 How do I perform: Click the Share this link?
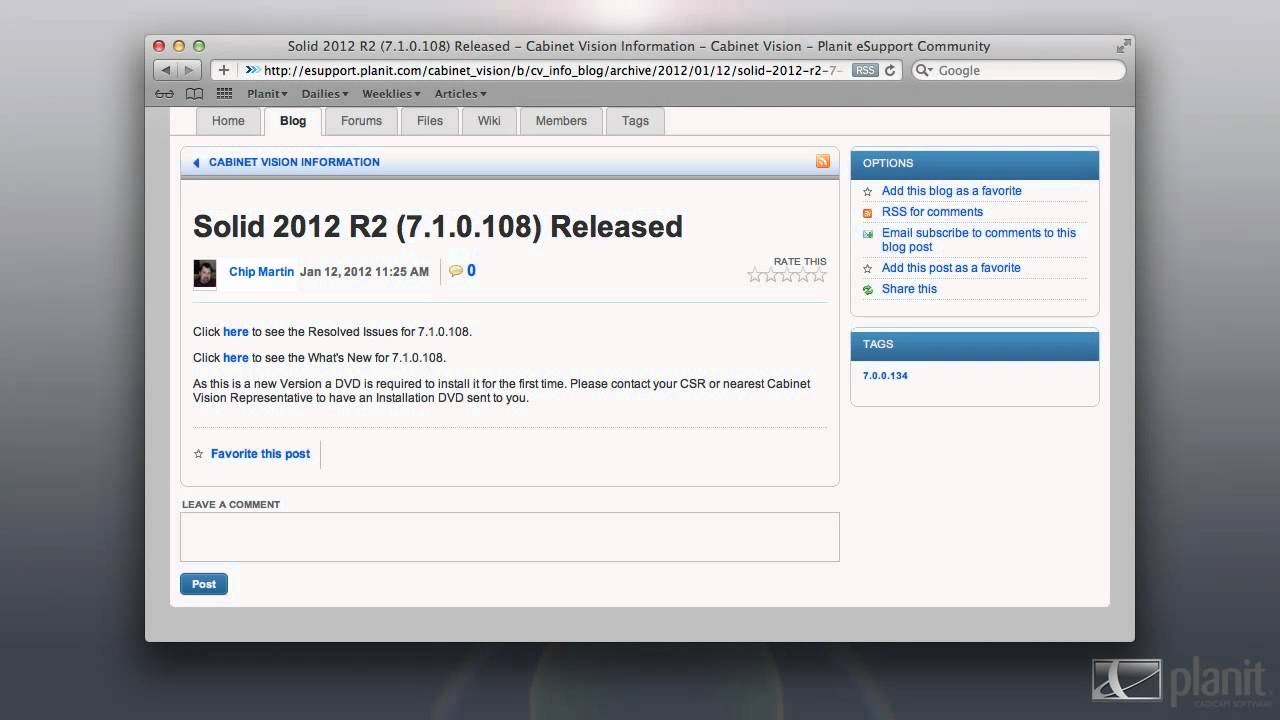909,289
